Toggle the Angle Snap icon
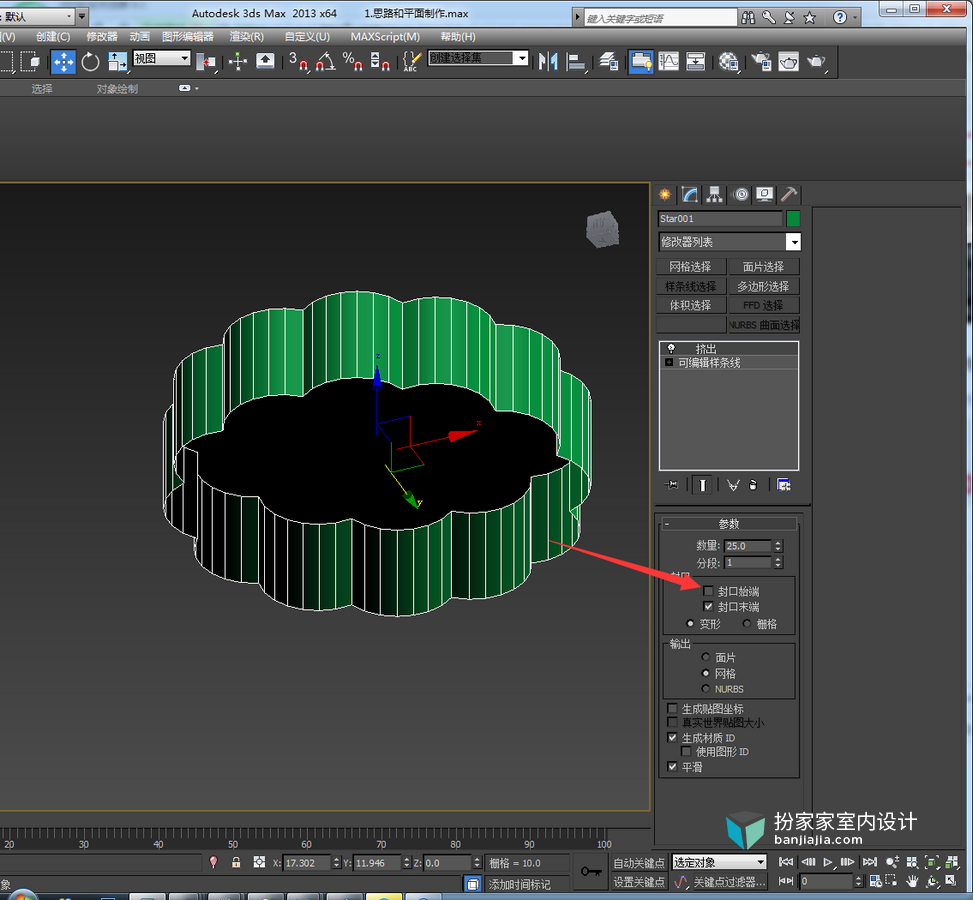This screenshot has width=973, height=900. [325, 61]
